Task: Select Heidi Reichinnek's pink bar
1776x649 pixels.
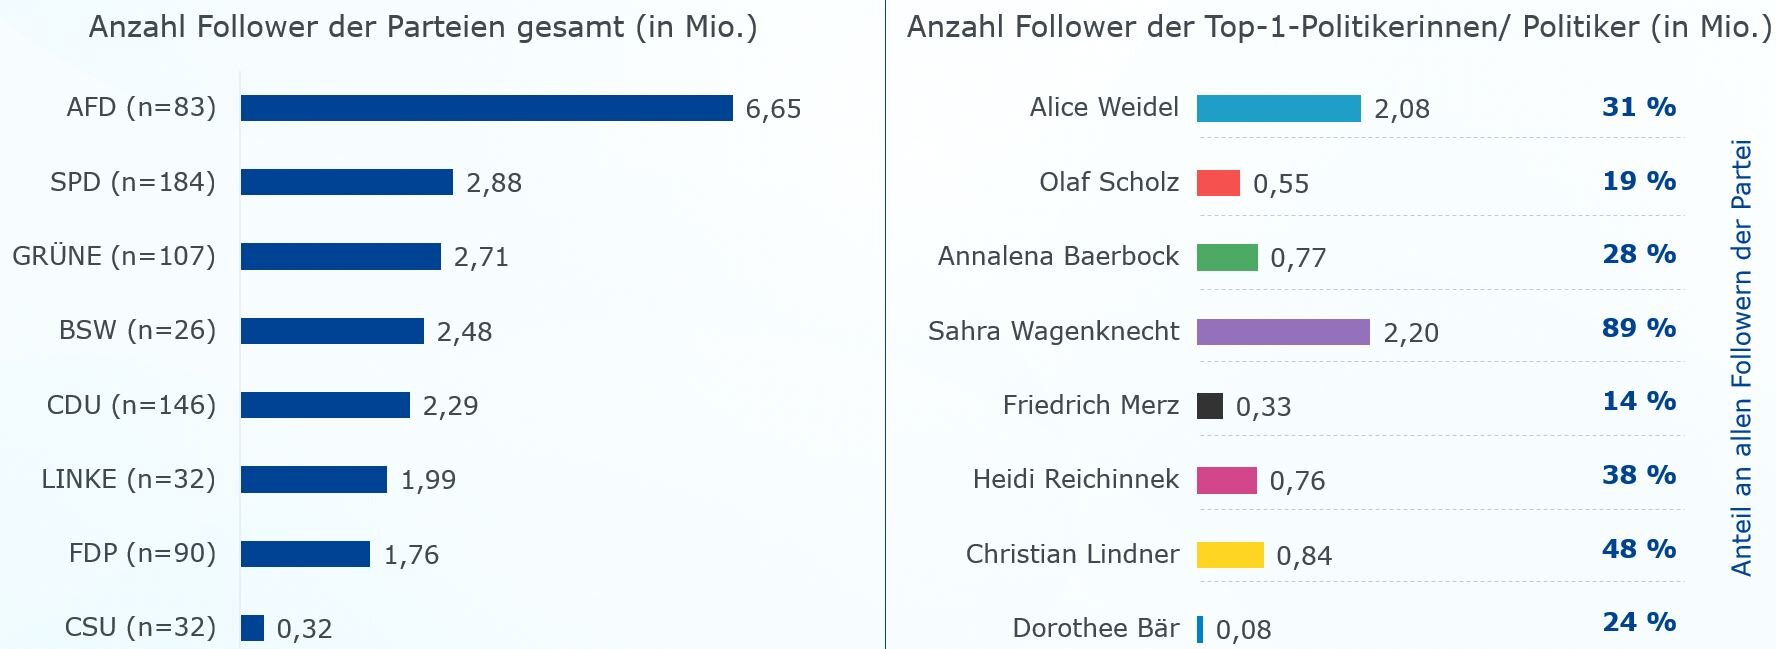Action: [1227, 480]
